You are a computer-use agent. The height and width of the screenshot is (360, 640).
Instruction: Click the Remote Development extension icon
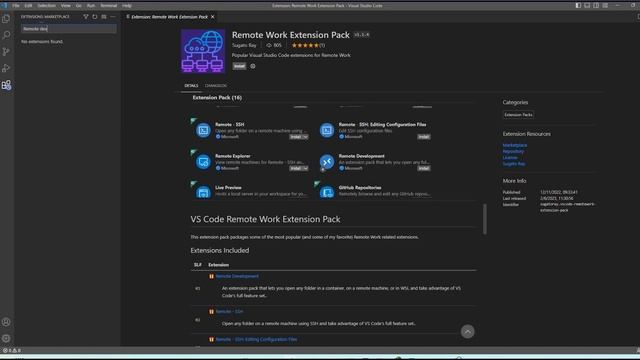point(327,162)
